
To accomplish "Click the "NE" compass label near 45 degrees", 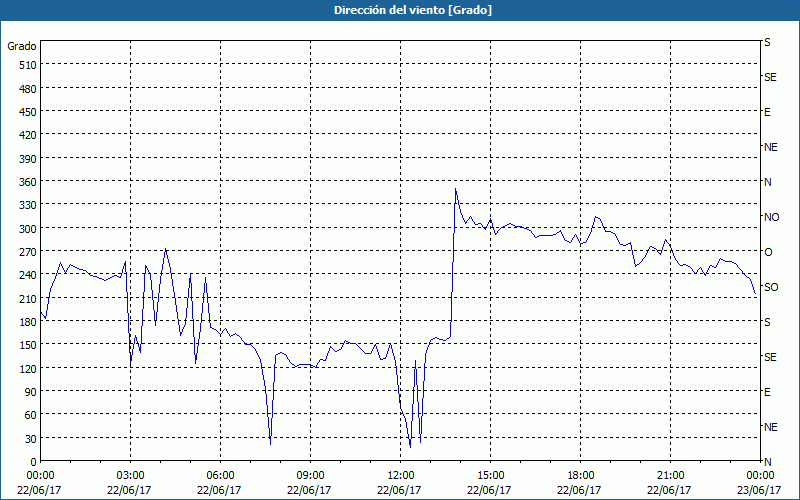I will click(x=771, y=427).
